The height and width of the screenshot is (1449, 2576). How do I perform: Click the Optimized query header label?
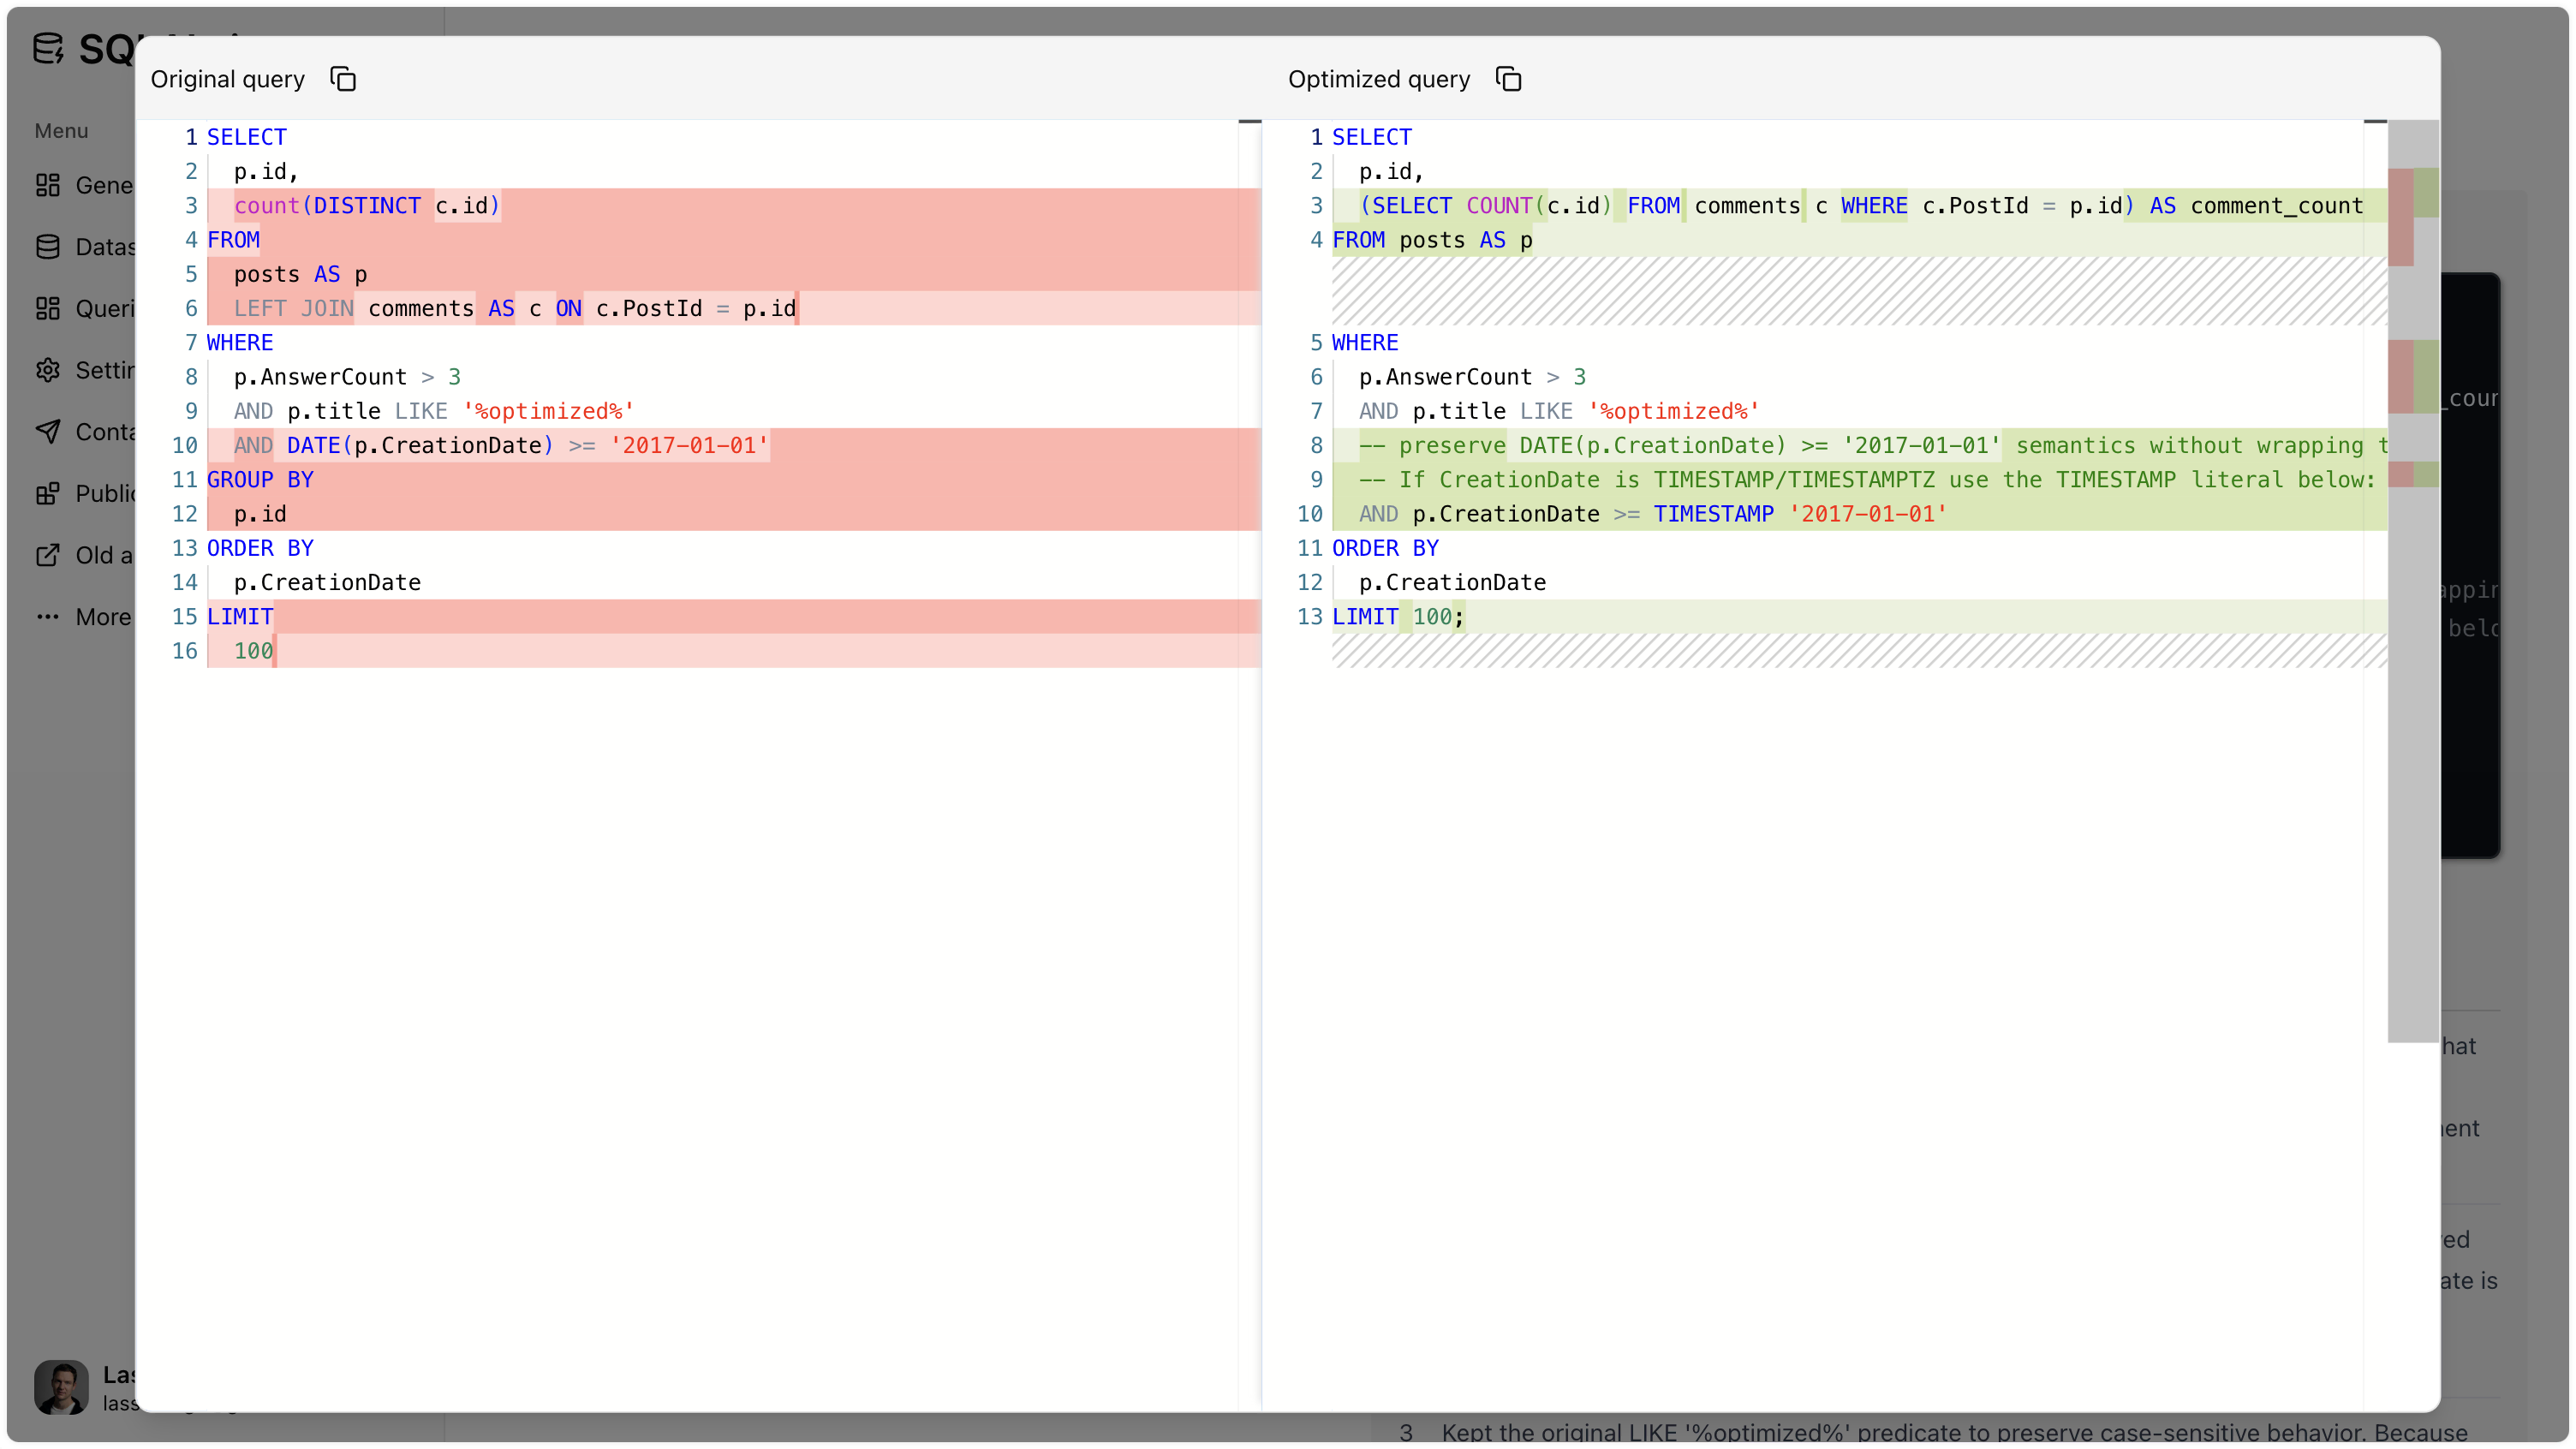pyautogui.click(x=1378, y=79)
